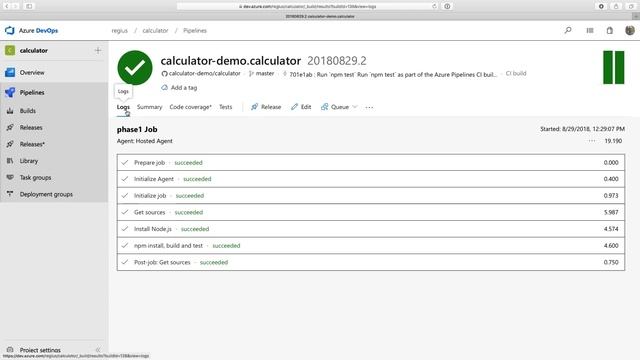The height and width of the screenshot is (360, 640).
Task: Open the Prepare job log row
Action: point(371,162)
